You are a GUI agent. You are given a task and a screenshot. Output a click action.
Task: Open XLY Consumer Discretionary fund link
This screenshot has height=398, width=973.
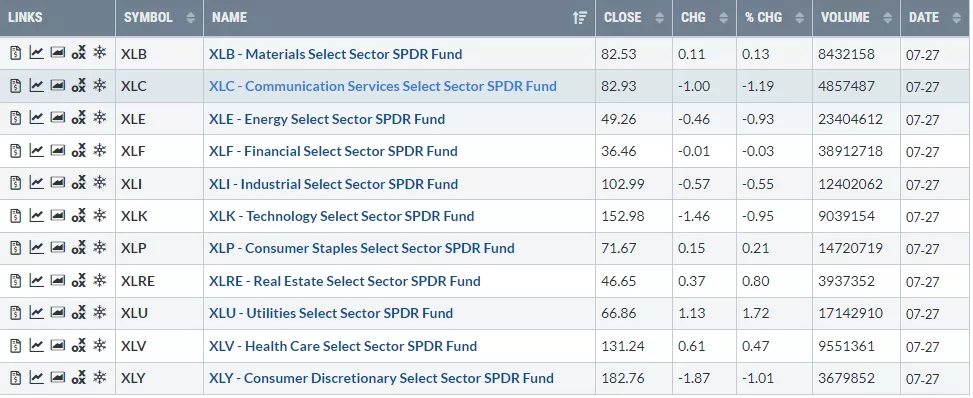[x=382, y=378]
